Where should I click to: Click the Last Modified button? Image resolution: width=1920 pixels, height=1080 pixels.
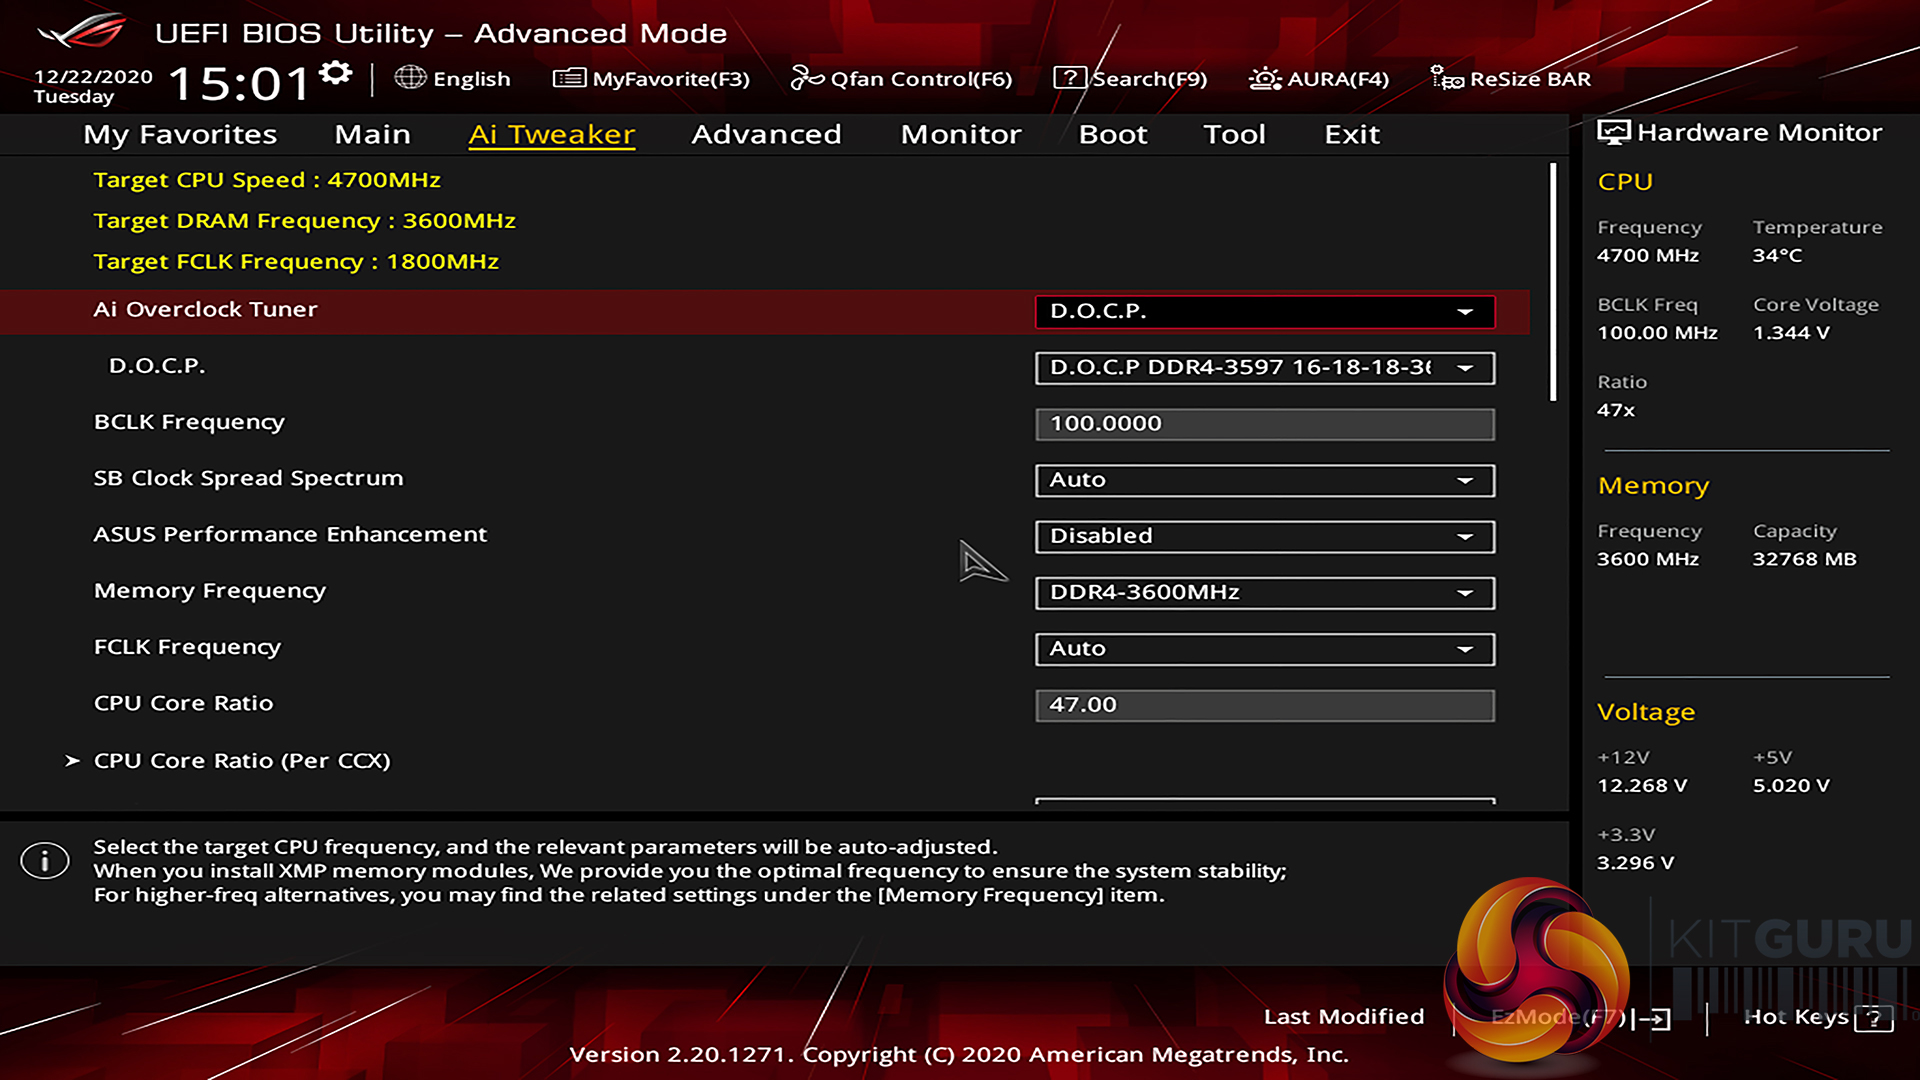coord(1343,1017)
